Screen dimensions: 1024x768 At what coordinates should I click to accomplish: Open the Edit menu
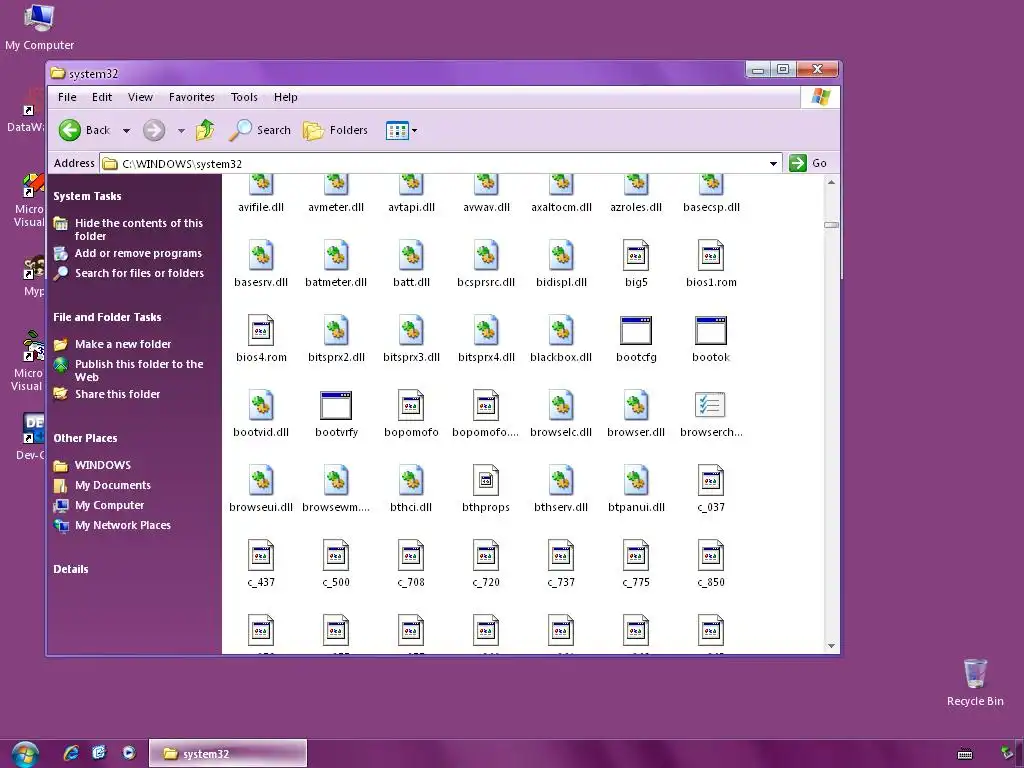[x=102, y=97]
